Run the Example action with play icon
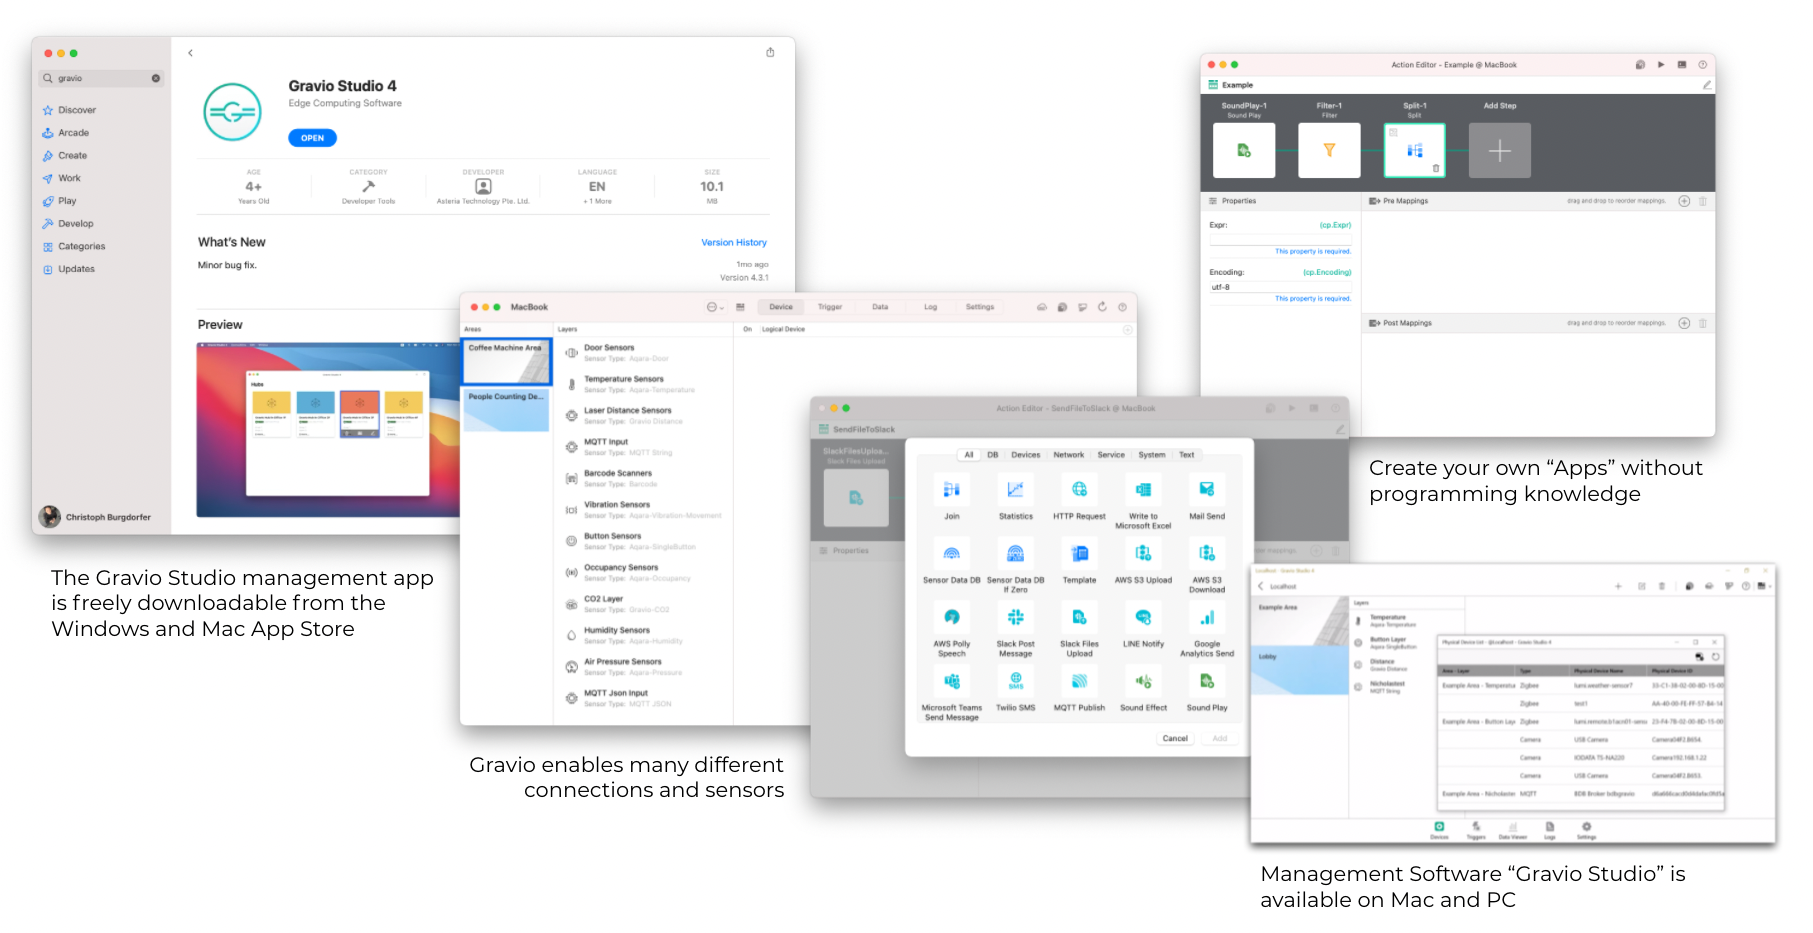Image resolution: width=1813 pixels, height=933 pixels. [x=1661, y=65]
